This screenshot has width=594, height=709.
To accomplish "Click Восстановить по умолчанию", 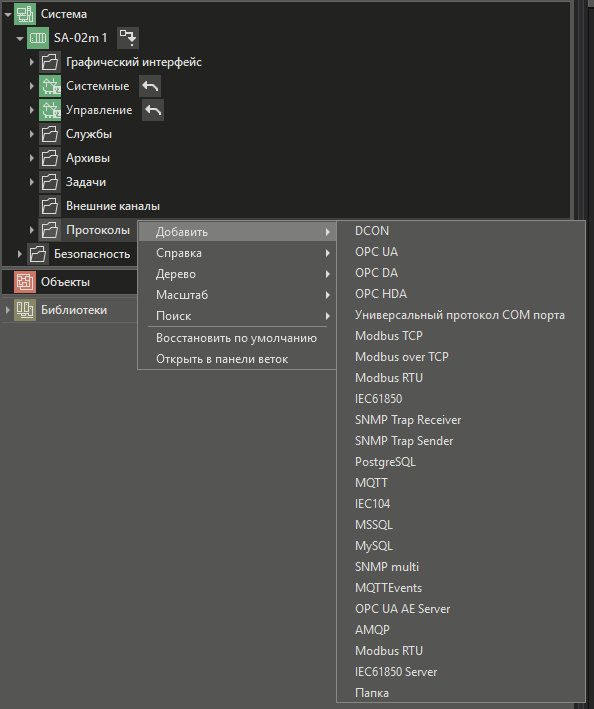I will 236,338.
